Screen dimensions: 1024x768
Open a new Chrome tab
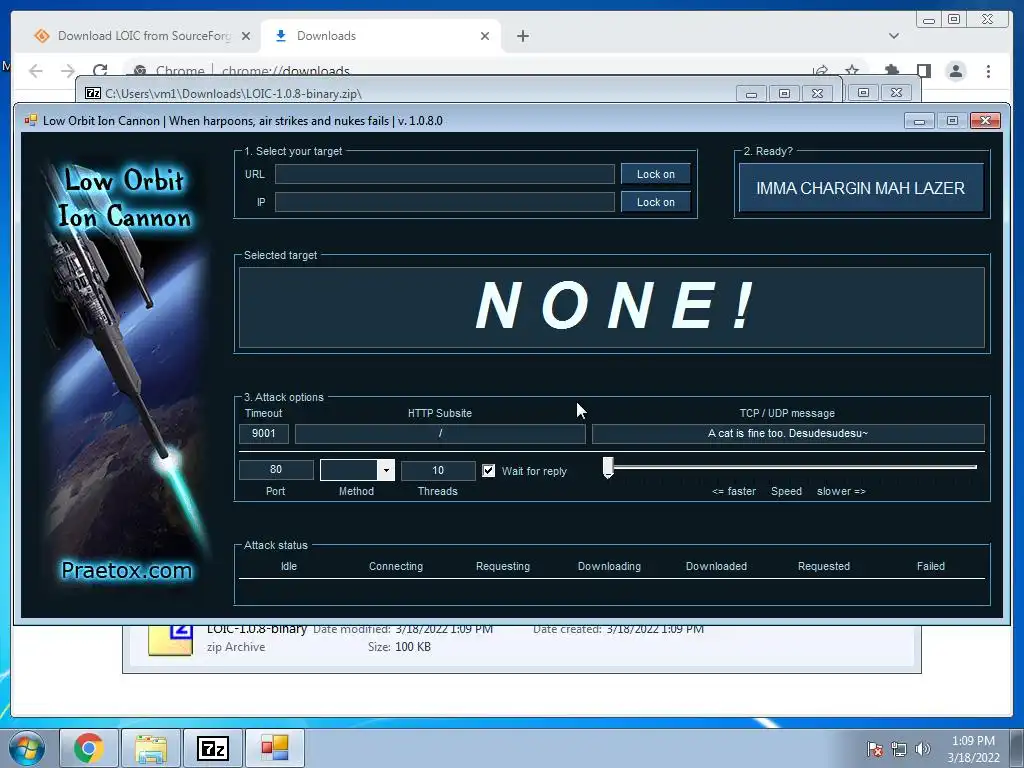click(522, 36)
